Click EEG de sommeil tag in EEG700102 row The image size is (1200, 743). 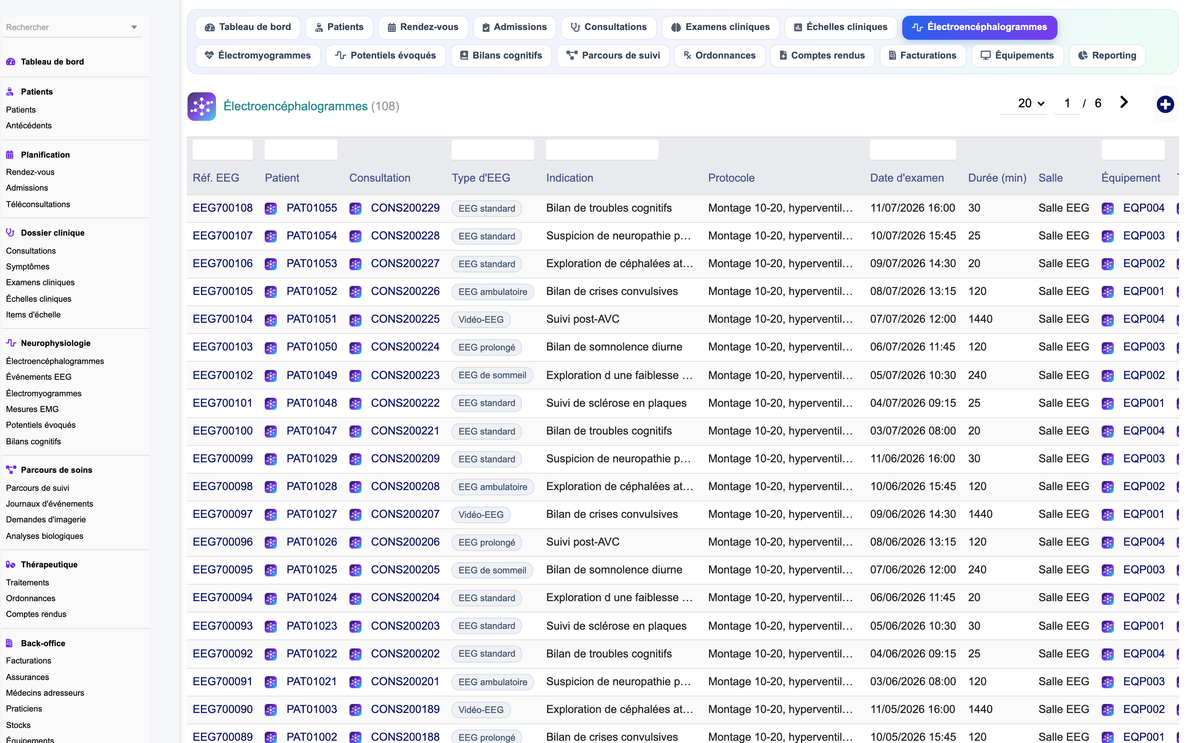point(493,375)
